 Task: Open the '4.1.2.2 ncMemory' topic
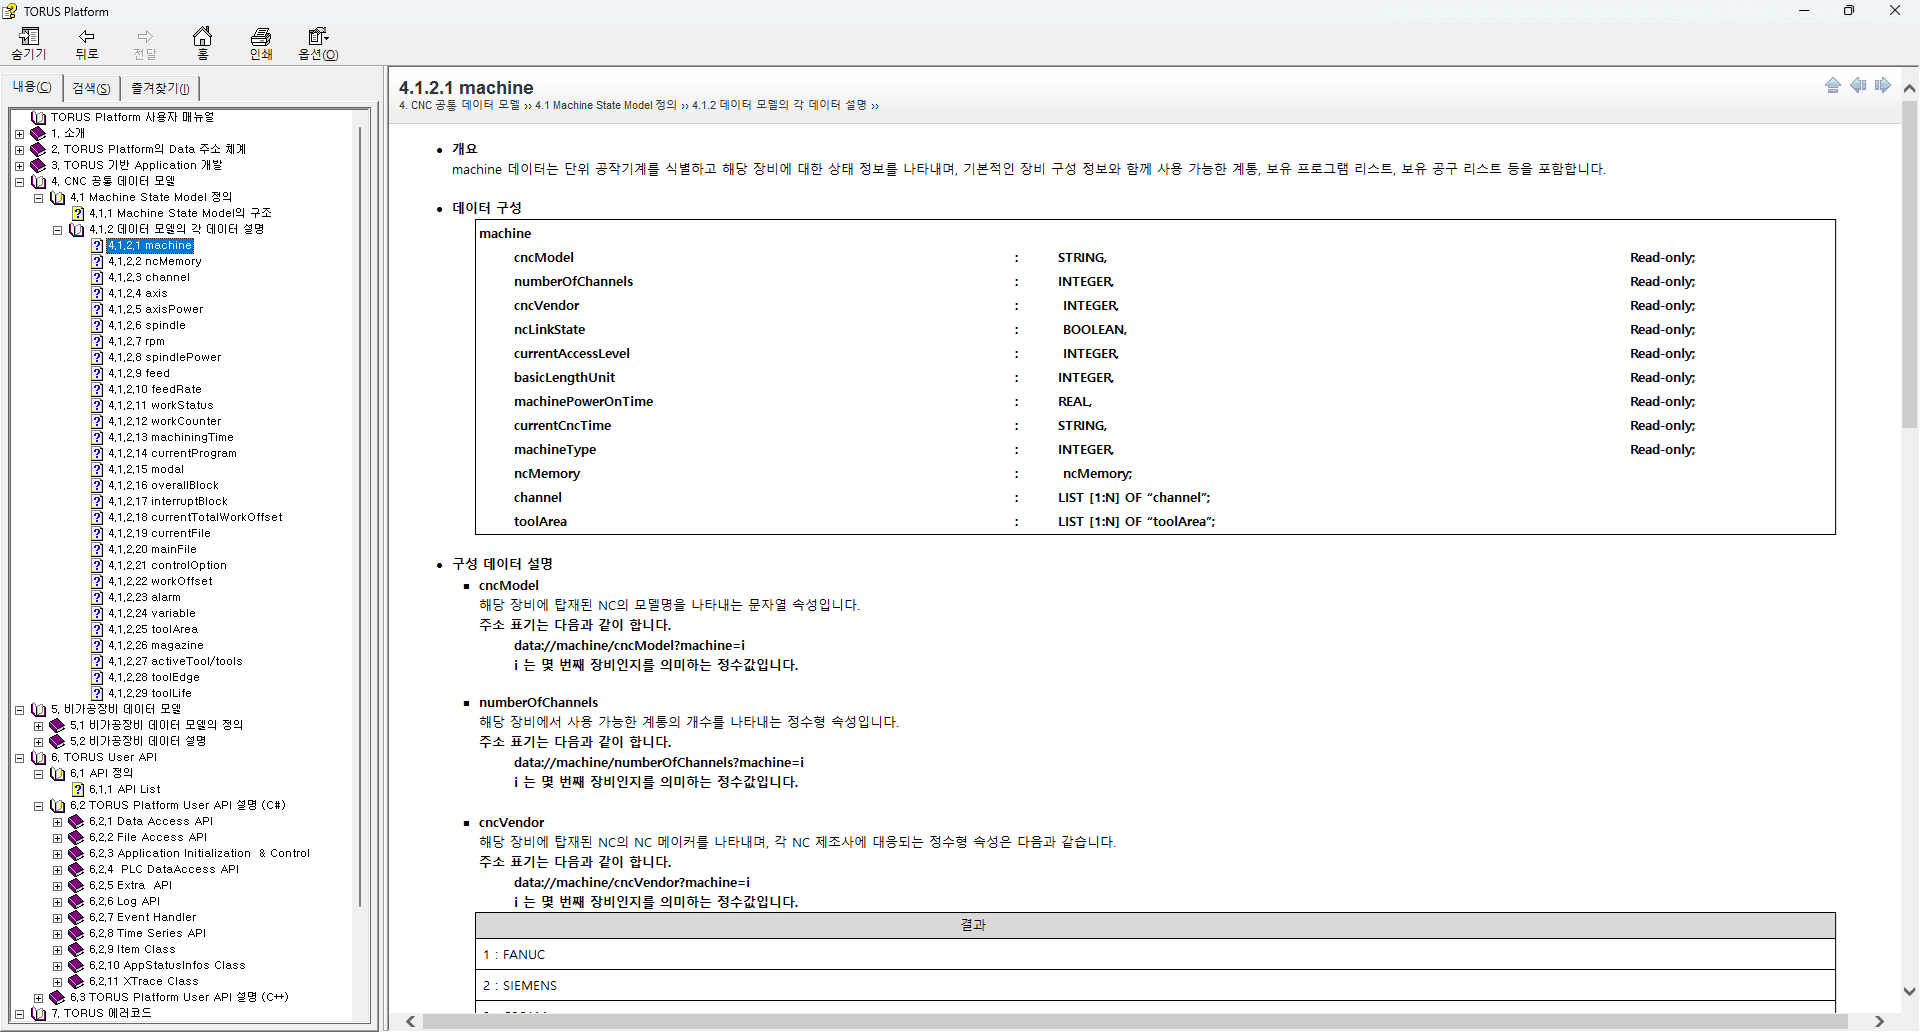(x=155, y=261)
